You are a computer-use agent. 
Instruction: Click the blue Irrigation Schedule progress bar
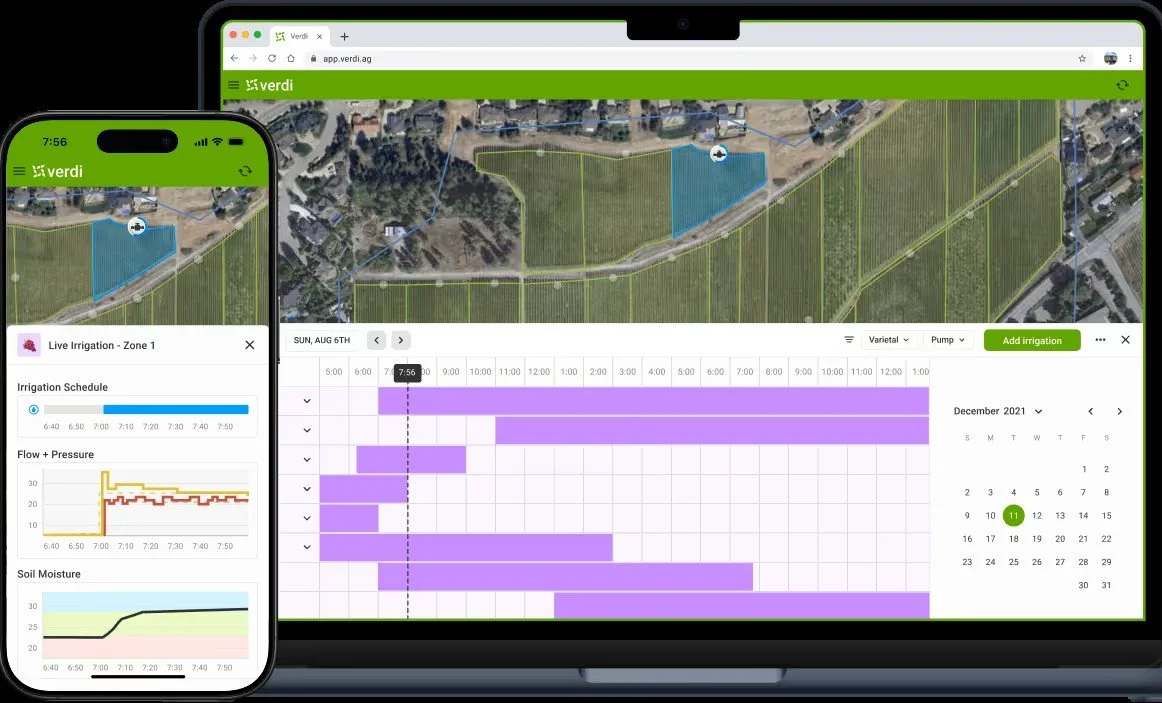[x=176, y=409]
